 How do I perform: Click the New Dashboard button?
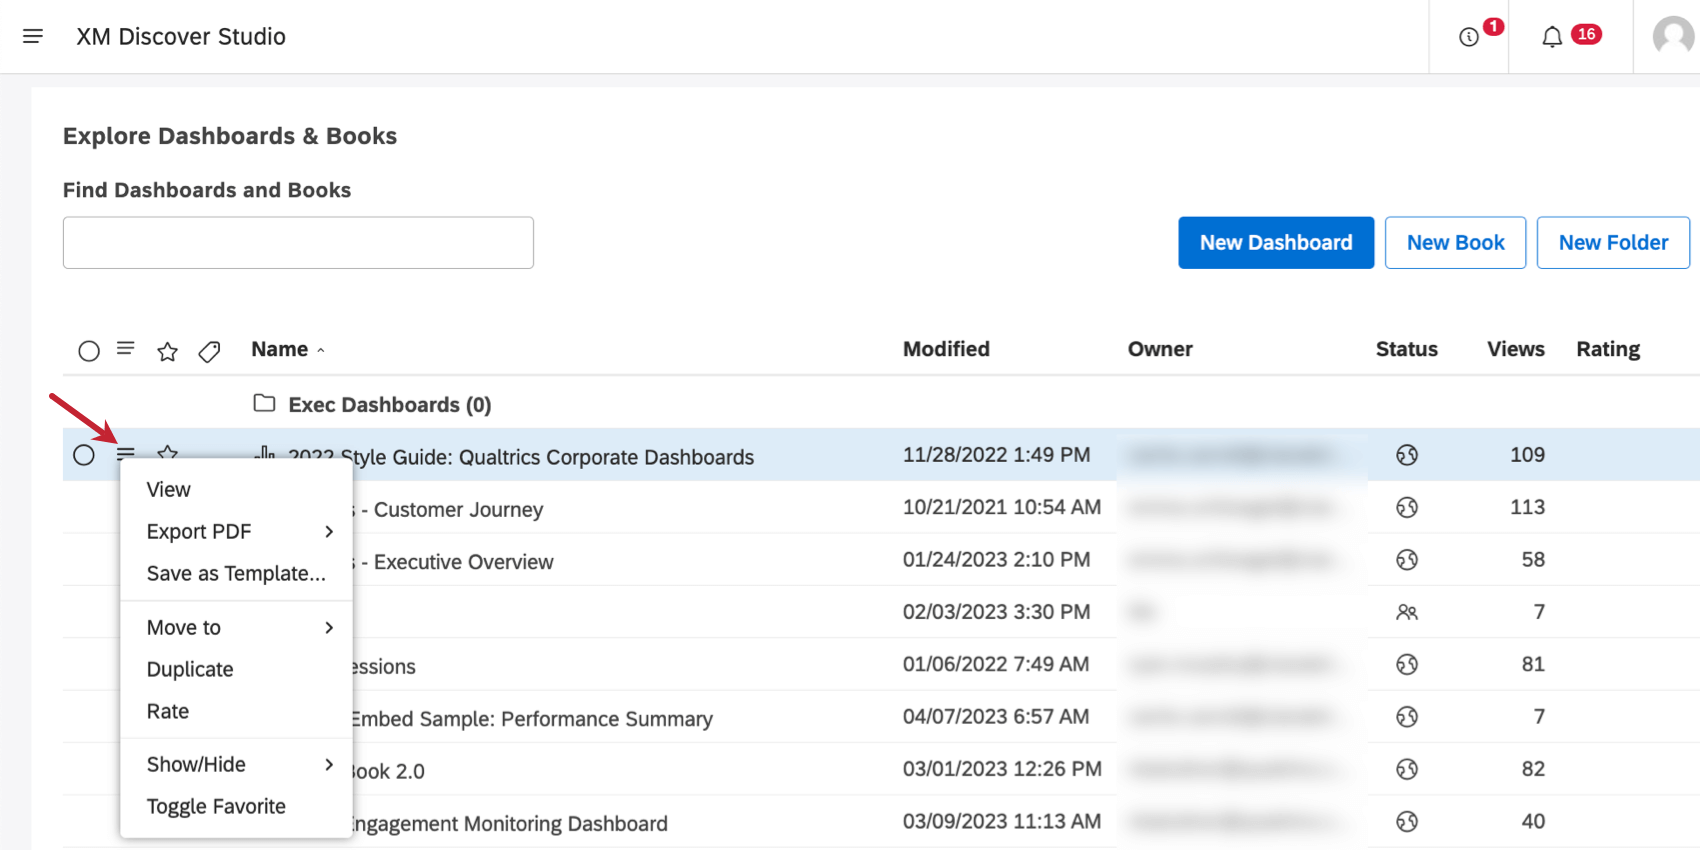click(1275, 243)
